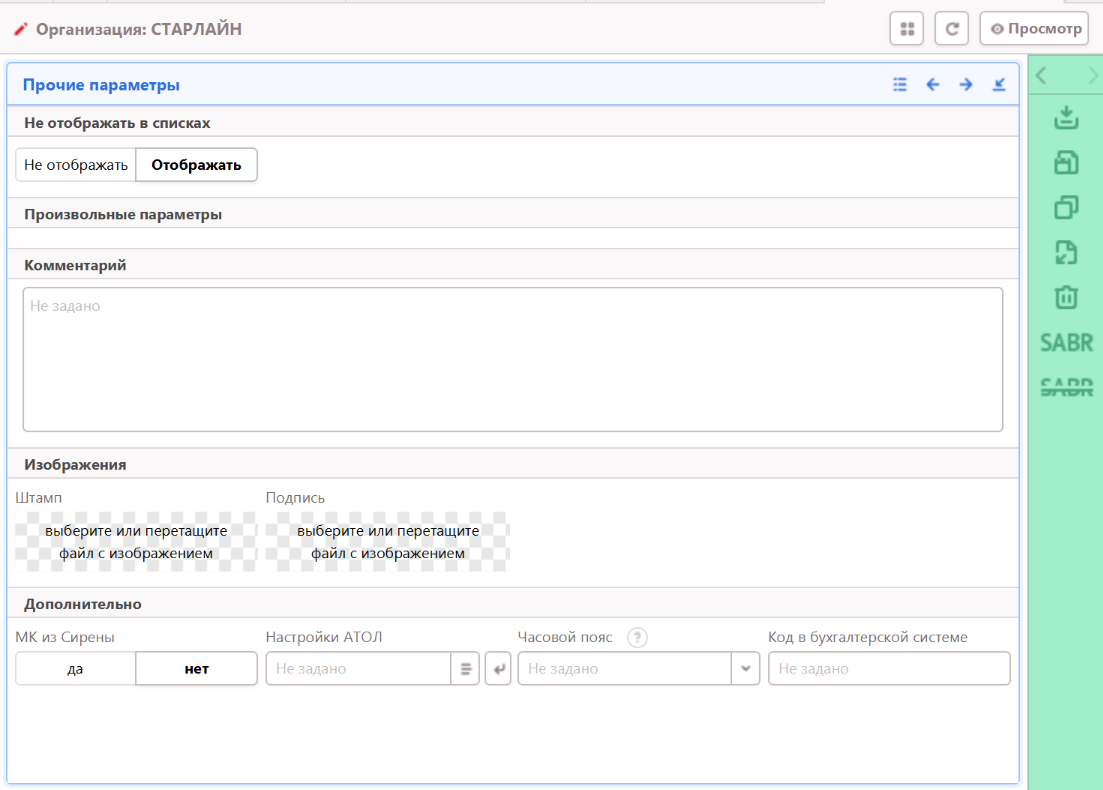
Task: Open the section list icon in panel header
Action: click(x=900, y=85)
